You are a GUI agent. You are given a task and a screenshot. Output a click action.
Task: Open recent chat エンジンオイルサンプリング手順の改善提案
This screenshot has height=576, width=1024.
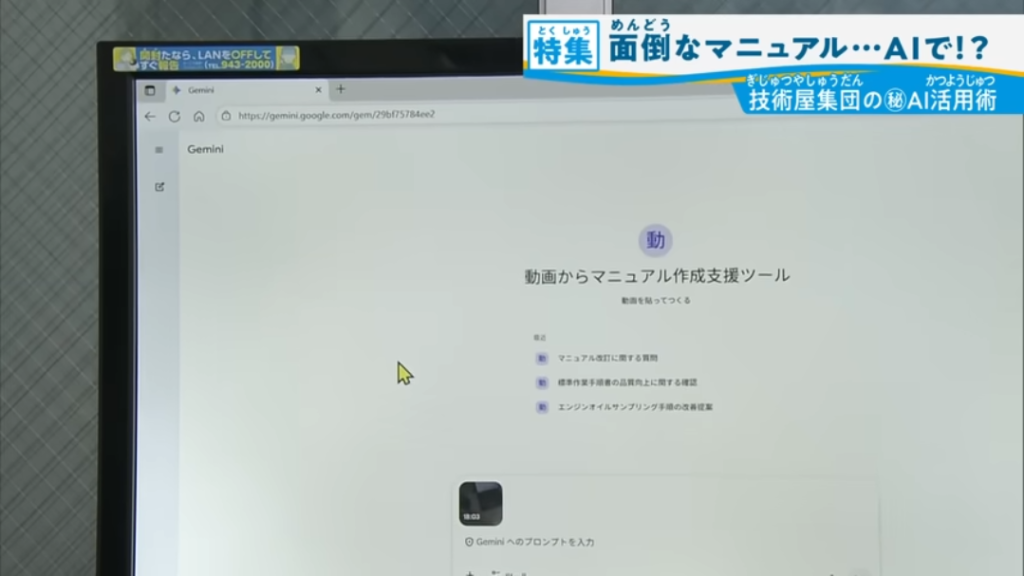tap(635, 407)
